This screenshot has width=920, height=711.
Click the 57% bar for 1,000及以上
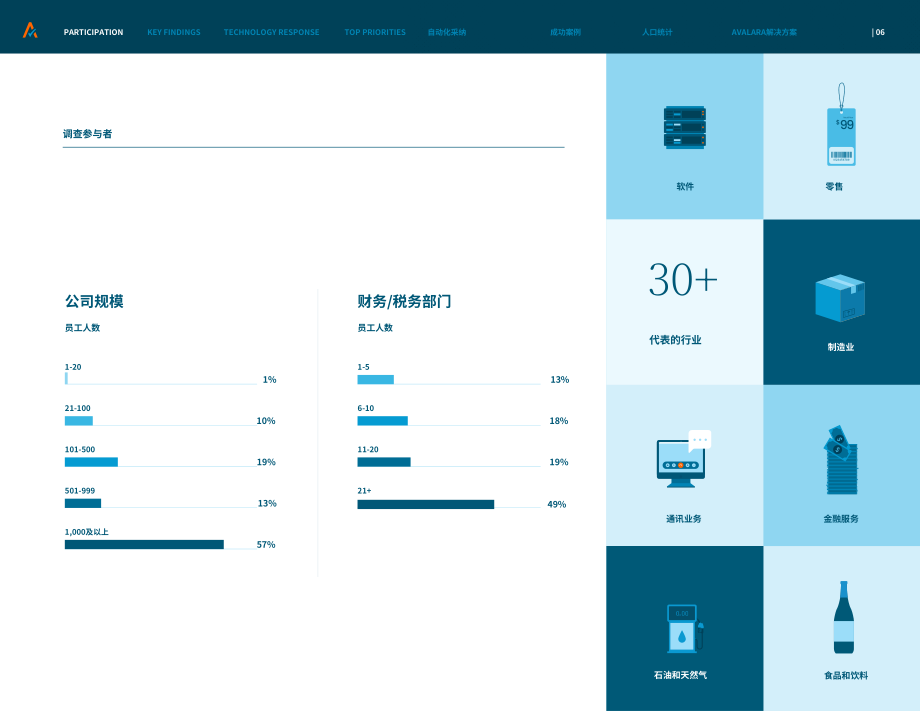click(144, 544)
